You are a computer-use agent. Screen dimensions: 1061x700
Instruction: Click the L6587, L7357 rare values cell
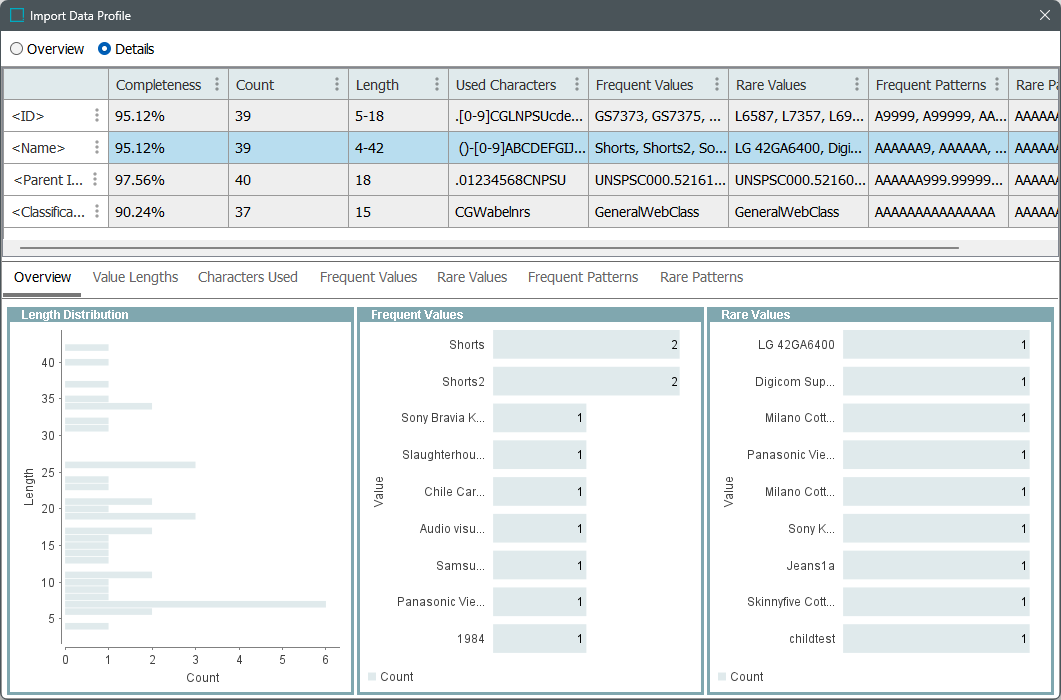(x=798, y=116)
